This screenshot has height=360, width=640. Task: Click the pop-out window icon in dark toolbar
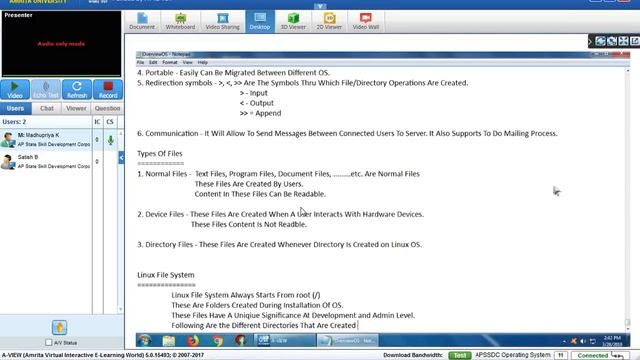click(634, 41)
